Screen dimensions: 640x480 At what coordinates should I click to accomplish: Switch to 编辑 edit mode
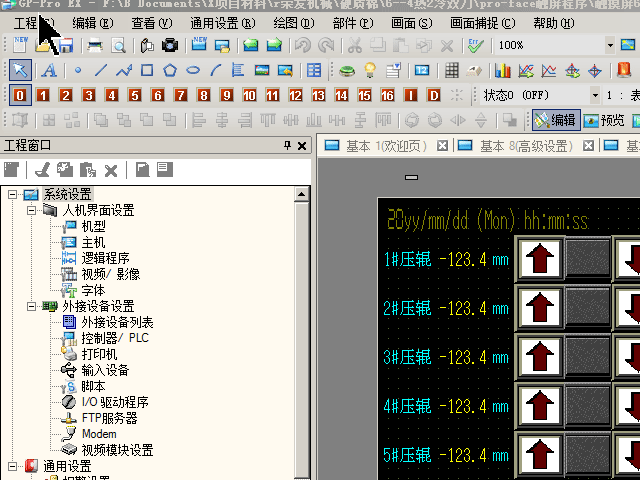[x=554, y=120]
